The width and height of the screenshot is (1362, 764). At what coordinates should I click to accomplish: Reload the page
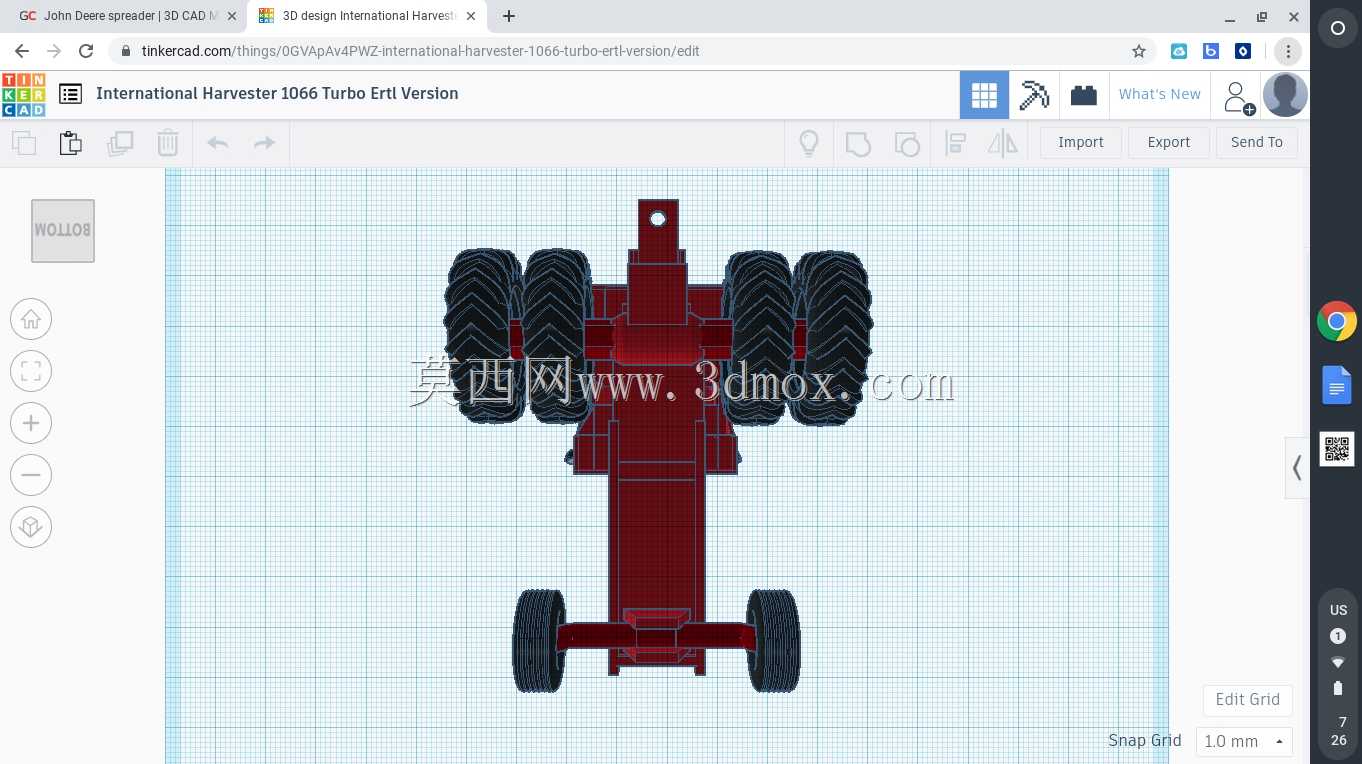86,51
